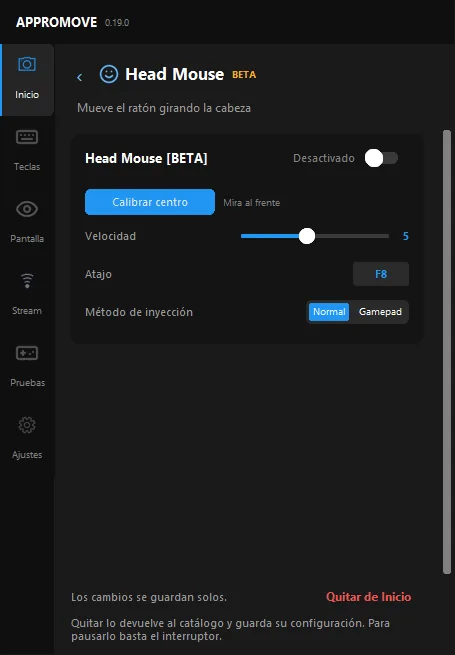
Task: Click Los cambios se guardan solos text
Action: pyautogui.click(x=149, y=597)
